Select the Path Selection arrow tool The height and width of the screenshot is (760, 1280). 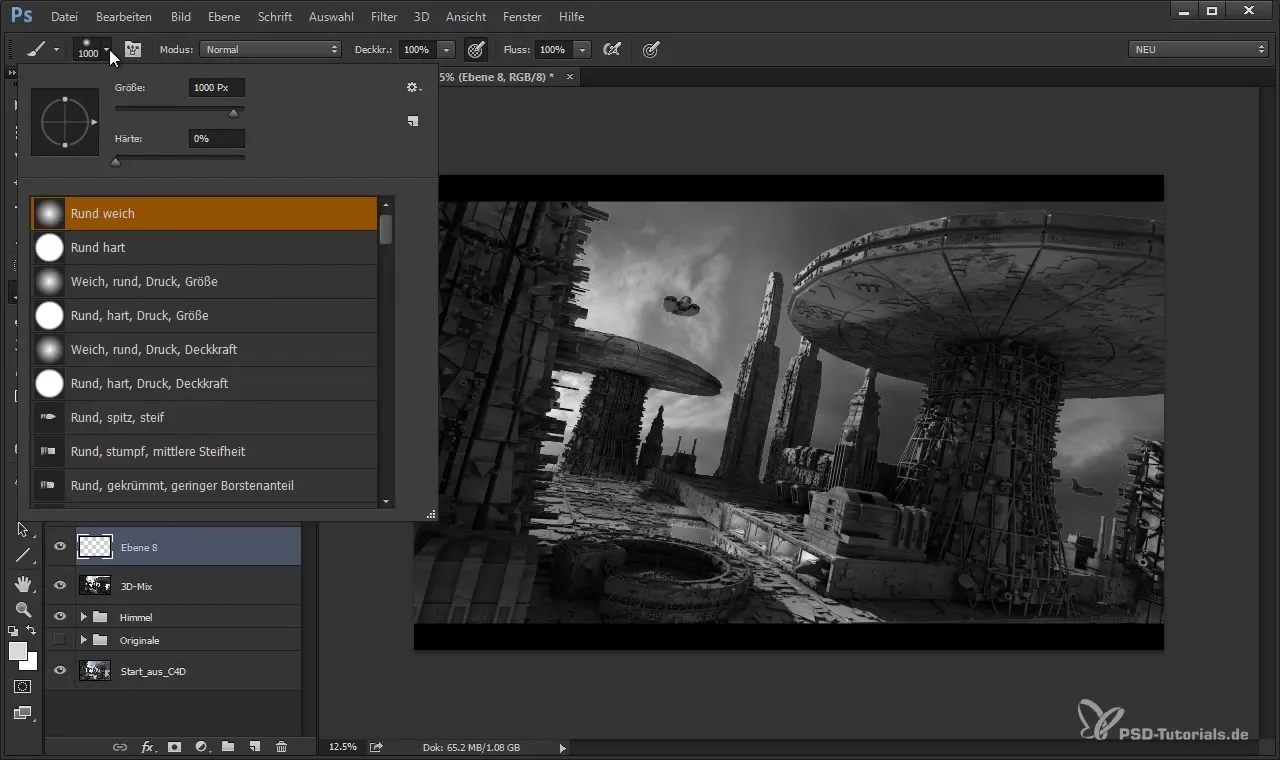23,529
